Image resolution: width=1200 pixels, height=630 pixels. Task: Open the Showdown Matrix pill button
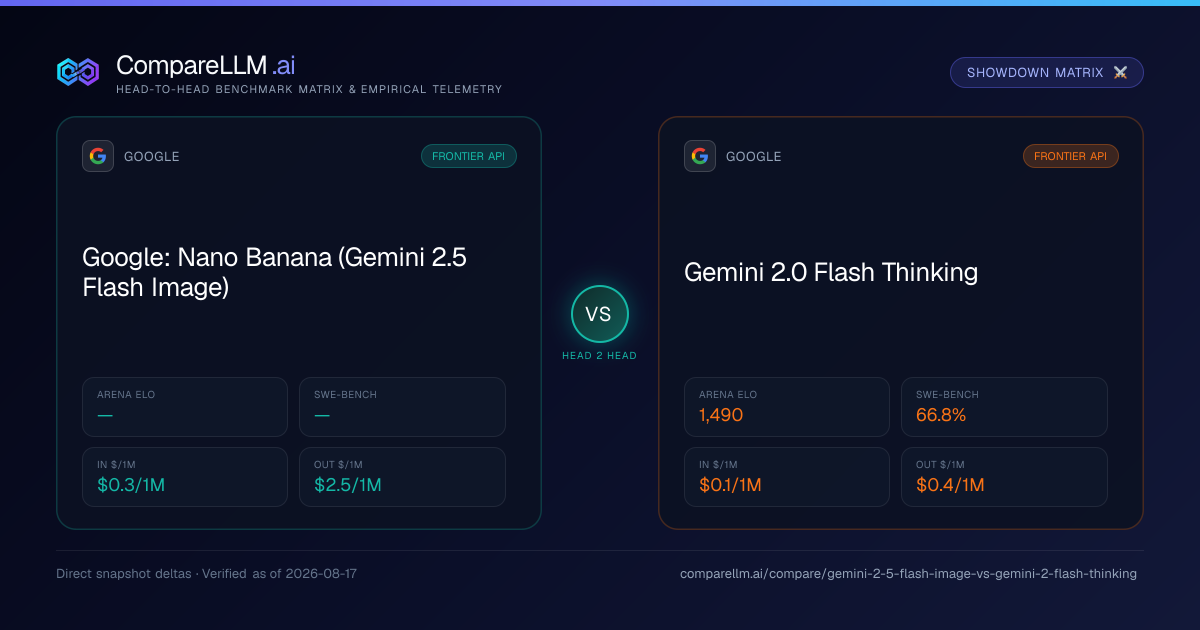(x=1046, y=73)
